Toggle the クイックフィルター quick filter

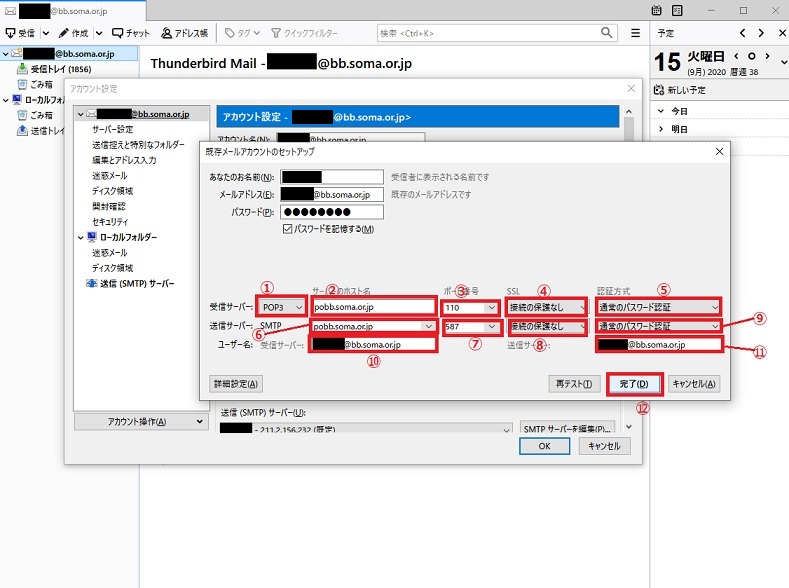[x=304, y=33]
